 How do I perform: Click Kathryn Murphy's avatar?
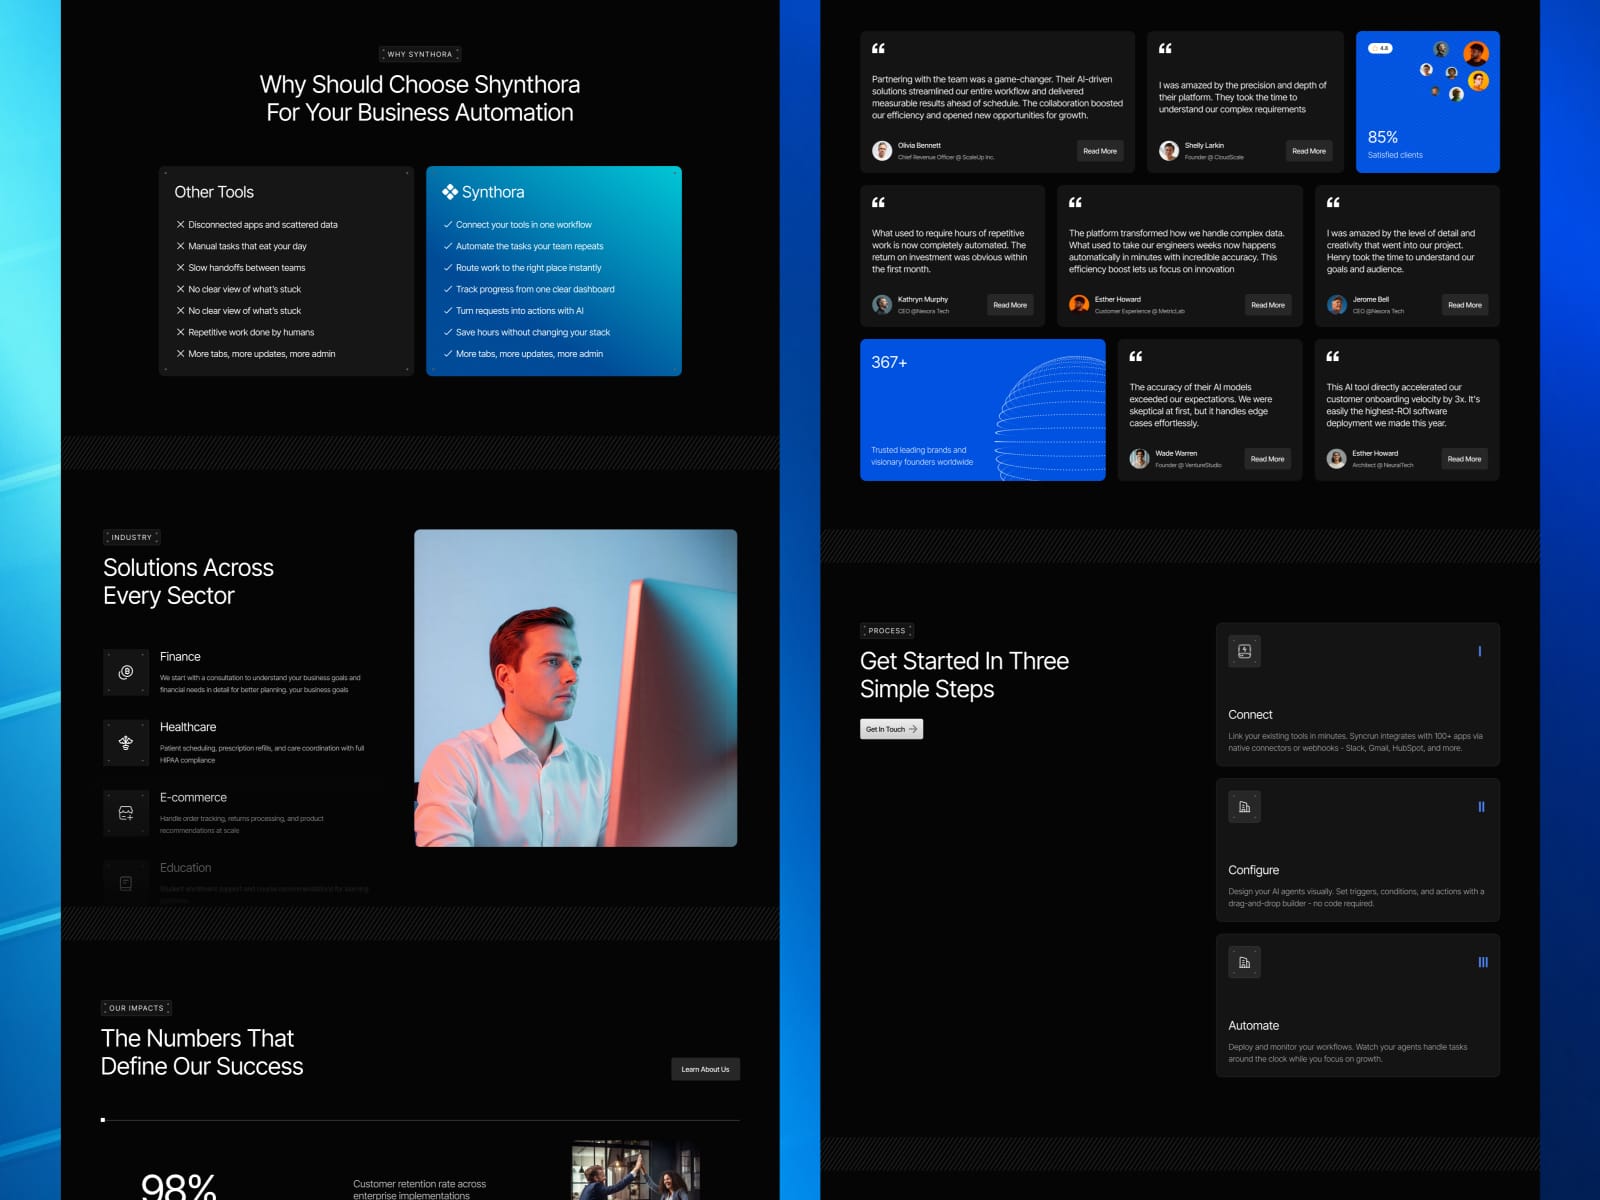(882, 305)
